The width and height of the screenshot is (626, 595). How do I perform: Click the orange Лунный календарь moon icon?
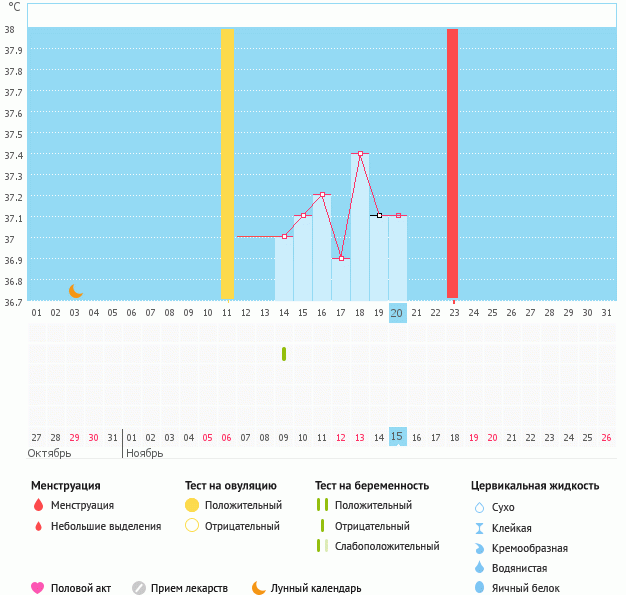pyautogui.click(x=259, y=588)
